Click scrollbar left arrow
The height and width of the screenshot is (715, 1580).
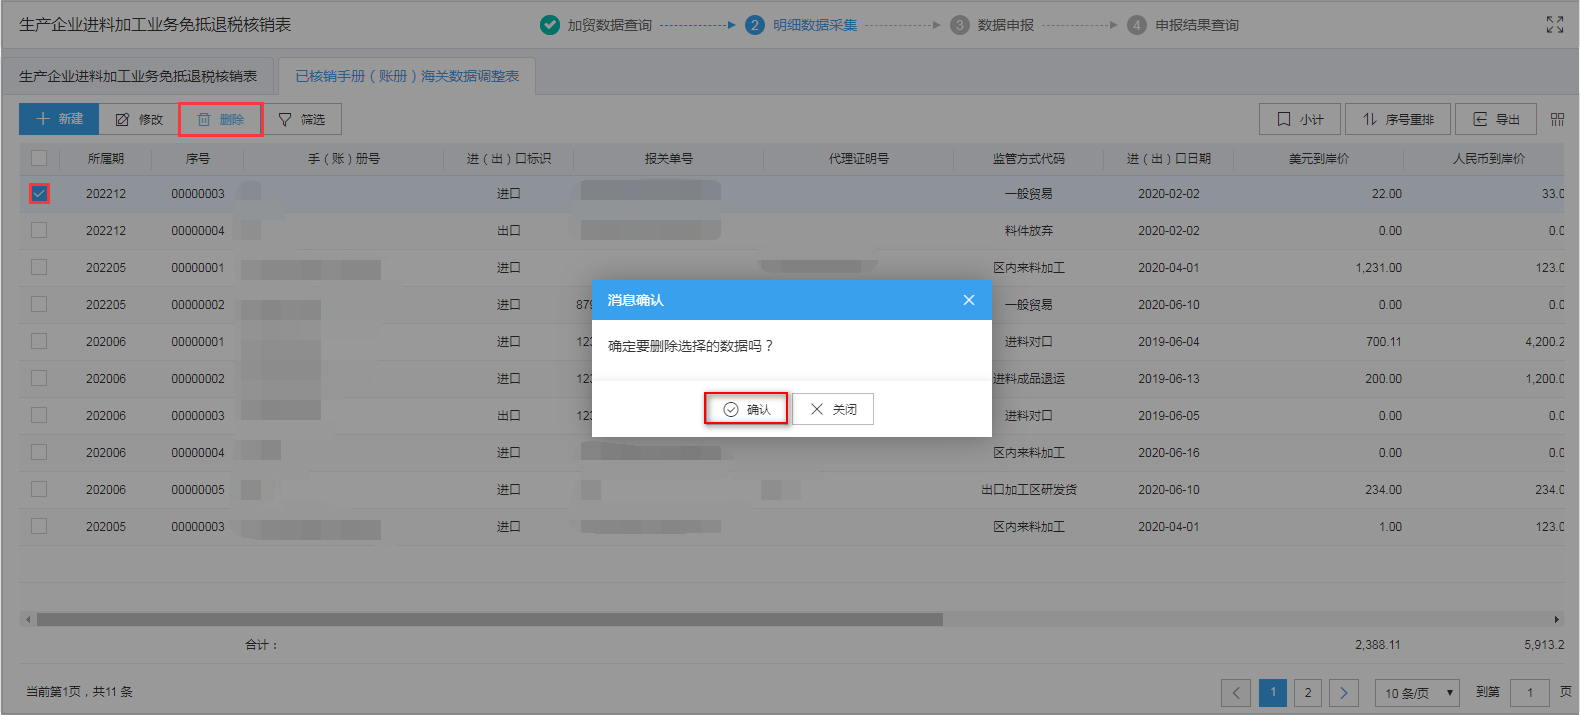pyautogui.click(x=28, y=619)
